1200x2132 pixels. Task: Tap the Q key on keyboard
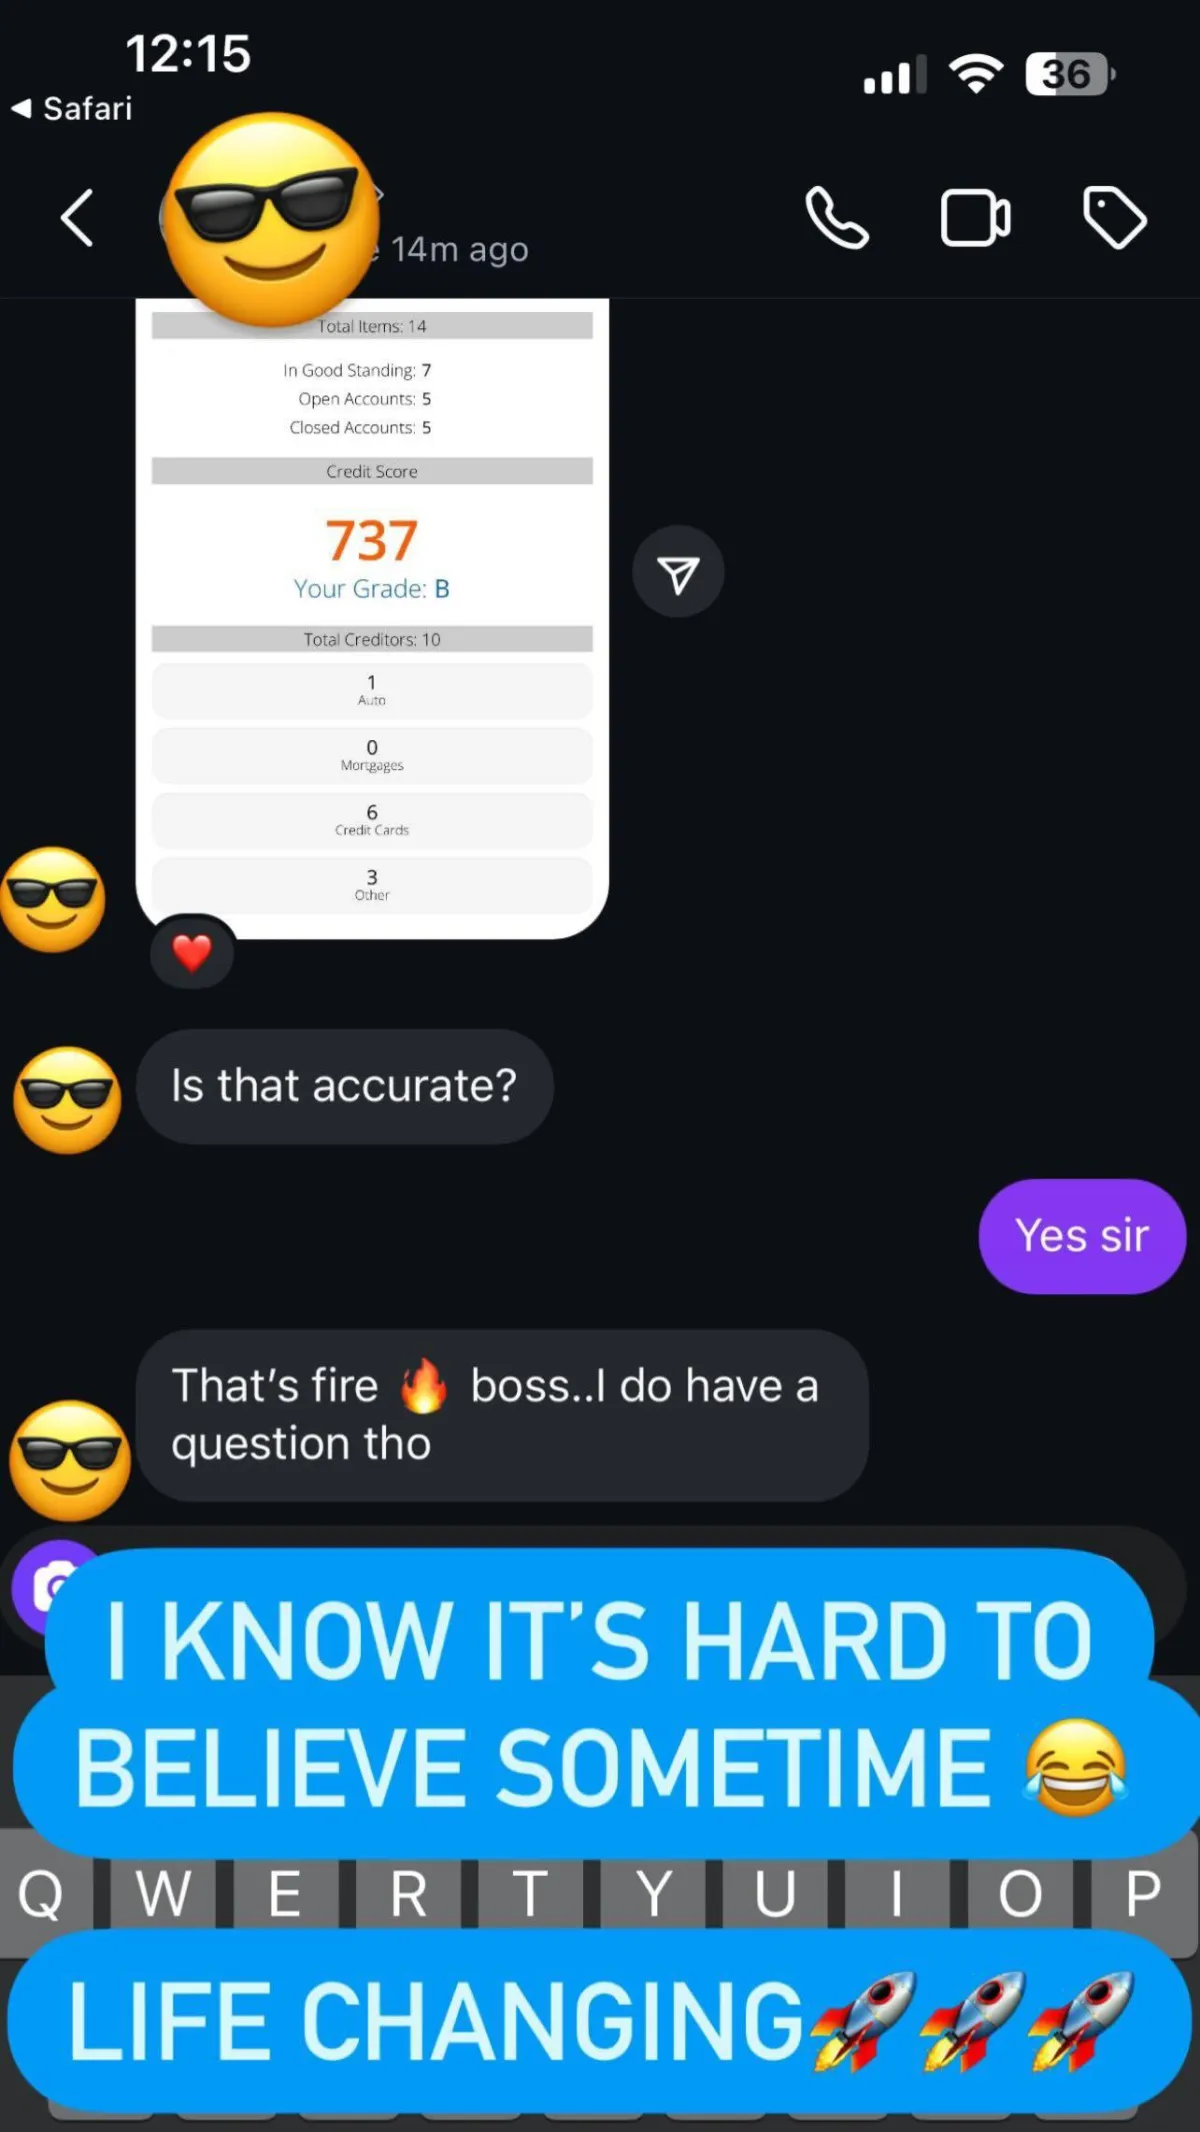point(42,1893)
